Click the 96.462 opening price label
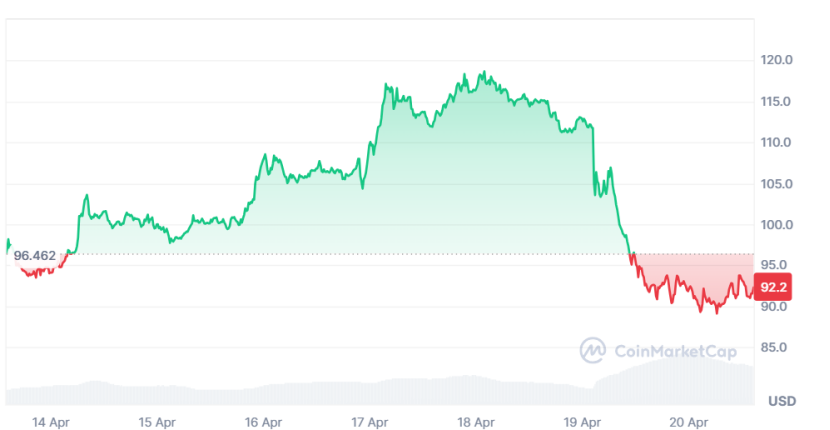830x430 pixels. (34, 256)
